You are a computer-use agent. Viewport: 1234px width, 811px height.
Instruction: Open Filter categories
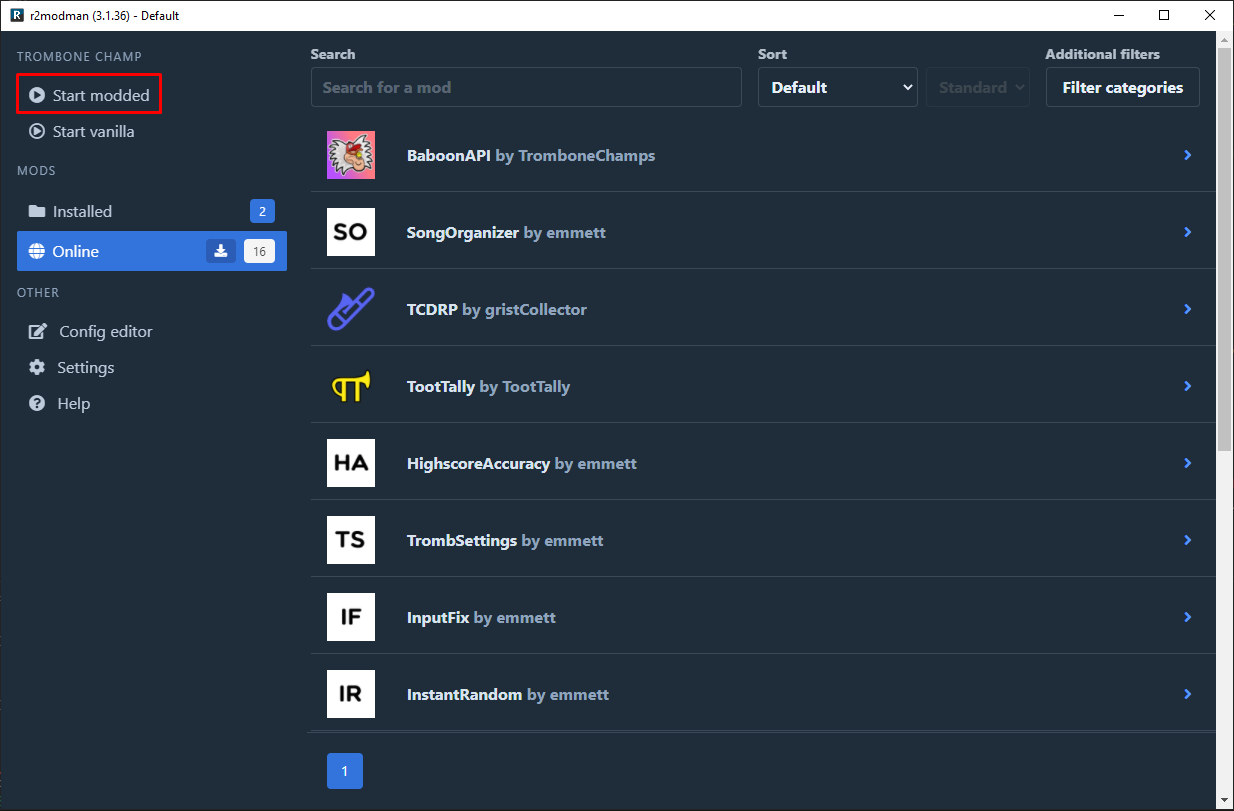(x=1123, y=87)
